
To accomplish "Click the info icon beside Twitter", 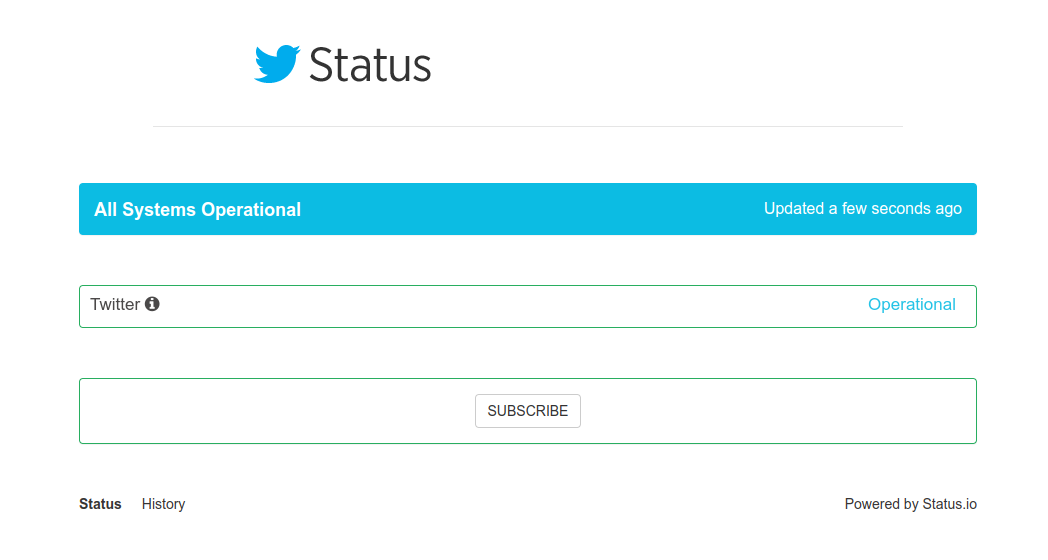I will pyautogui.click(x=152, y=304).
